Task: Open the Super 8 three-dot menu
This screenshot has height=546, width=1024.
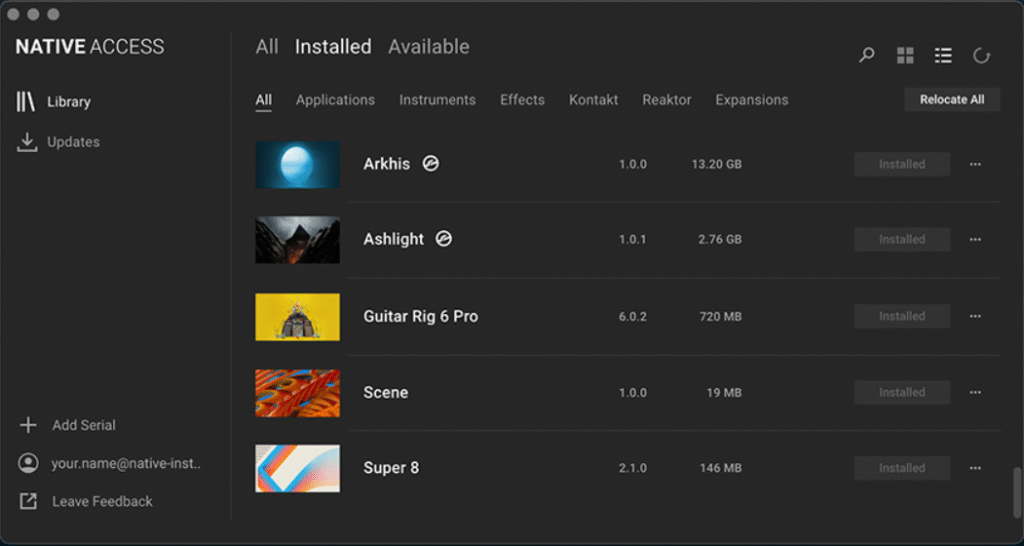Action: (x=975, y=468)
